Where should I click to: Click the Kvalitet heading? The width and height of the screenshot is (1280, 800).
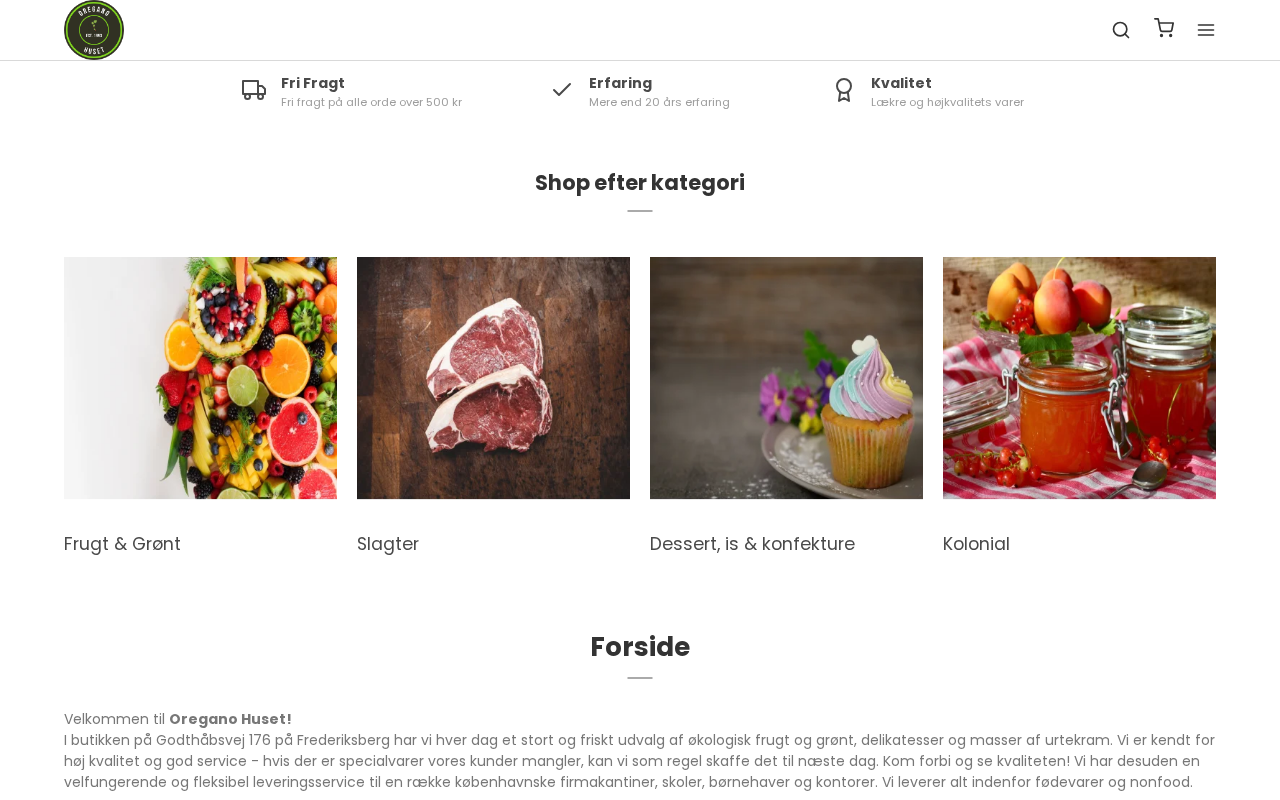[x=901, y=83]
